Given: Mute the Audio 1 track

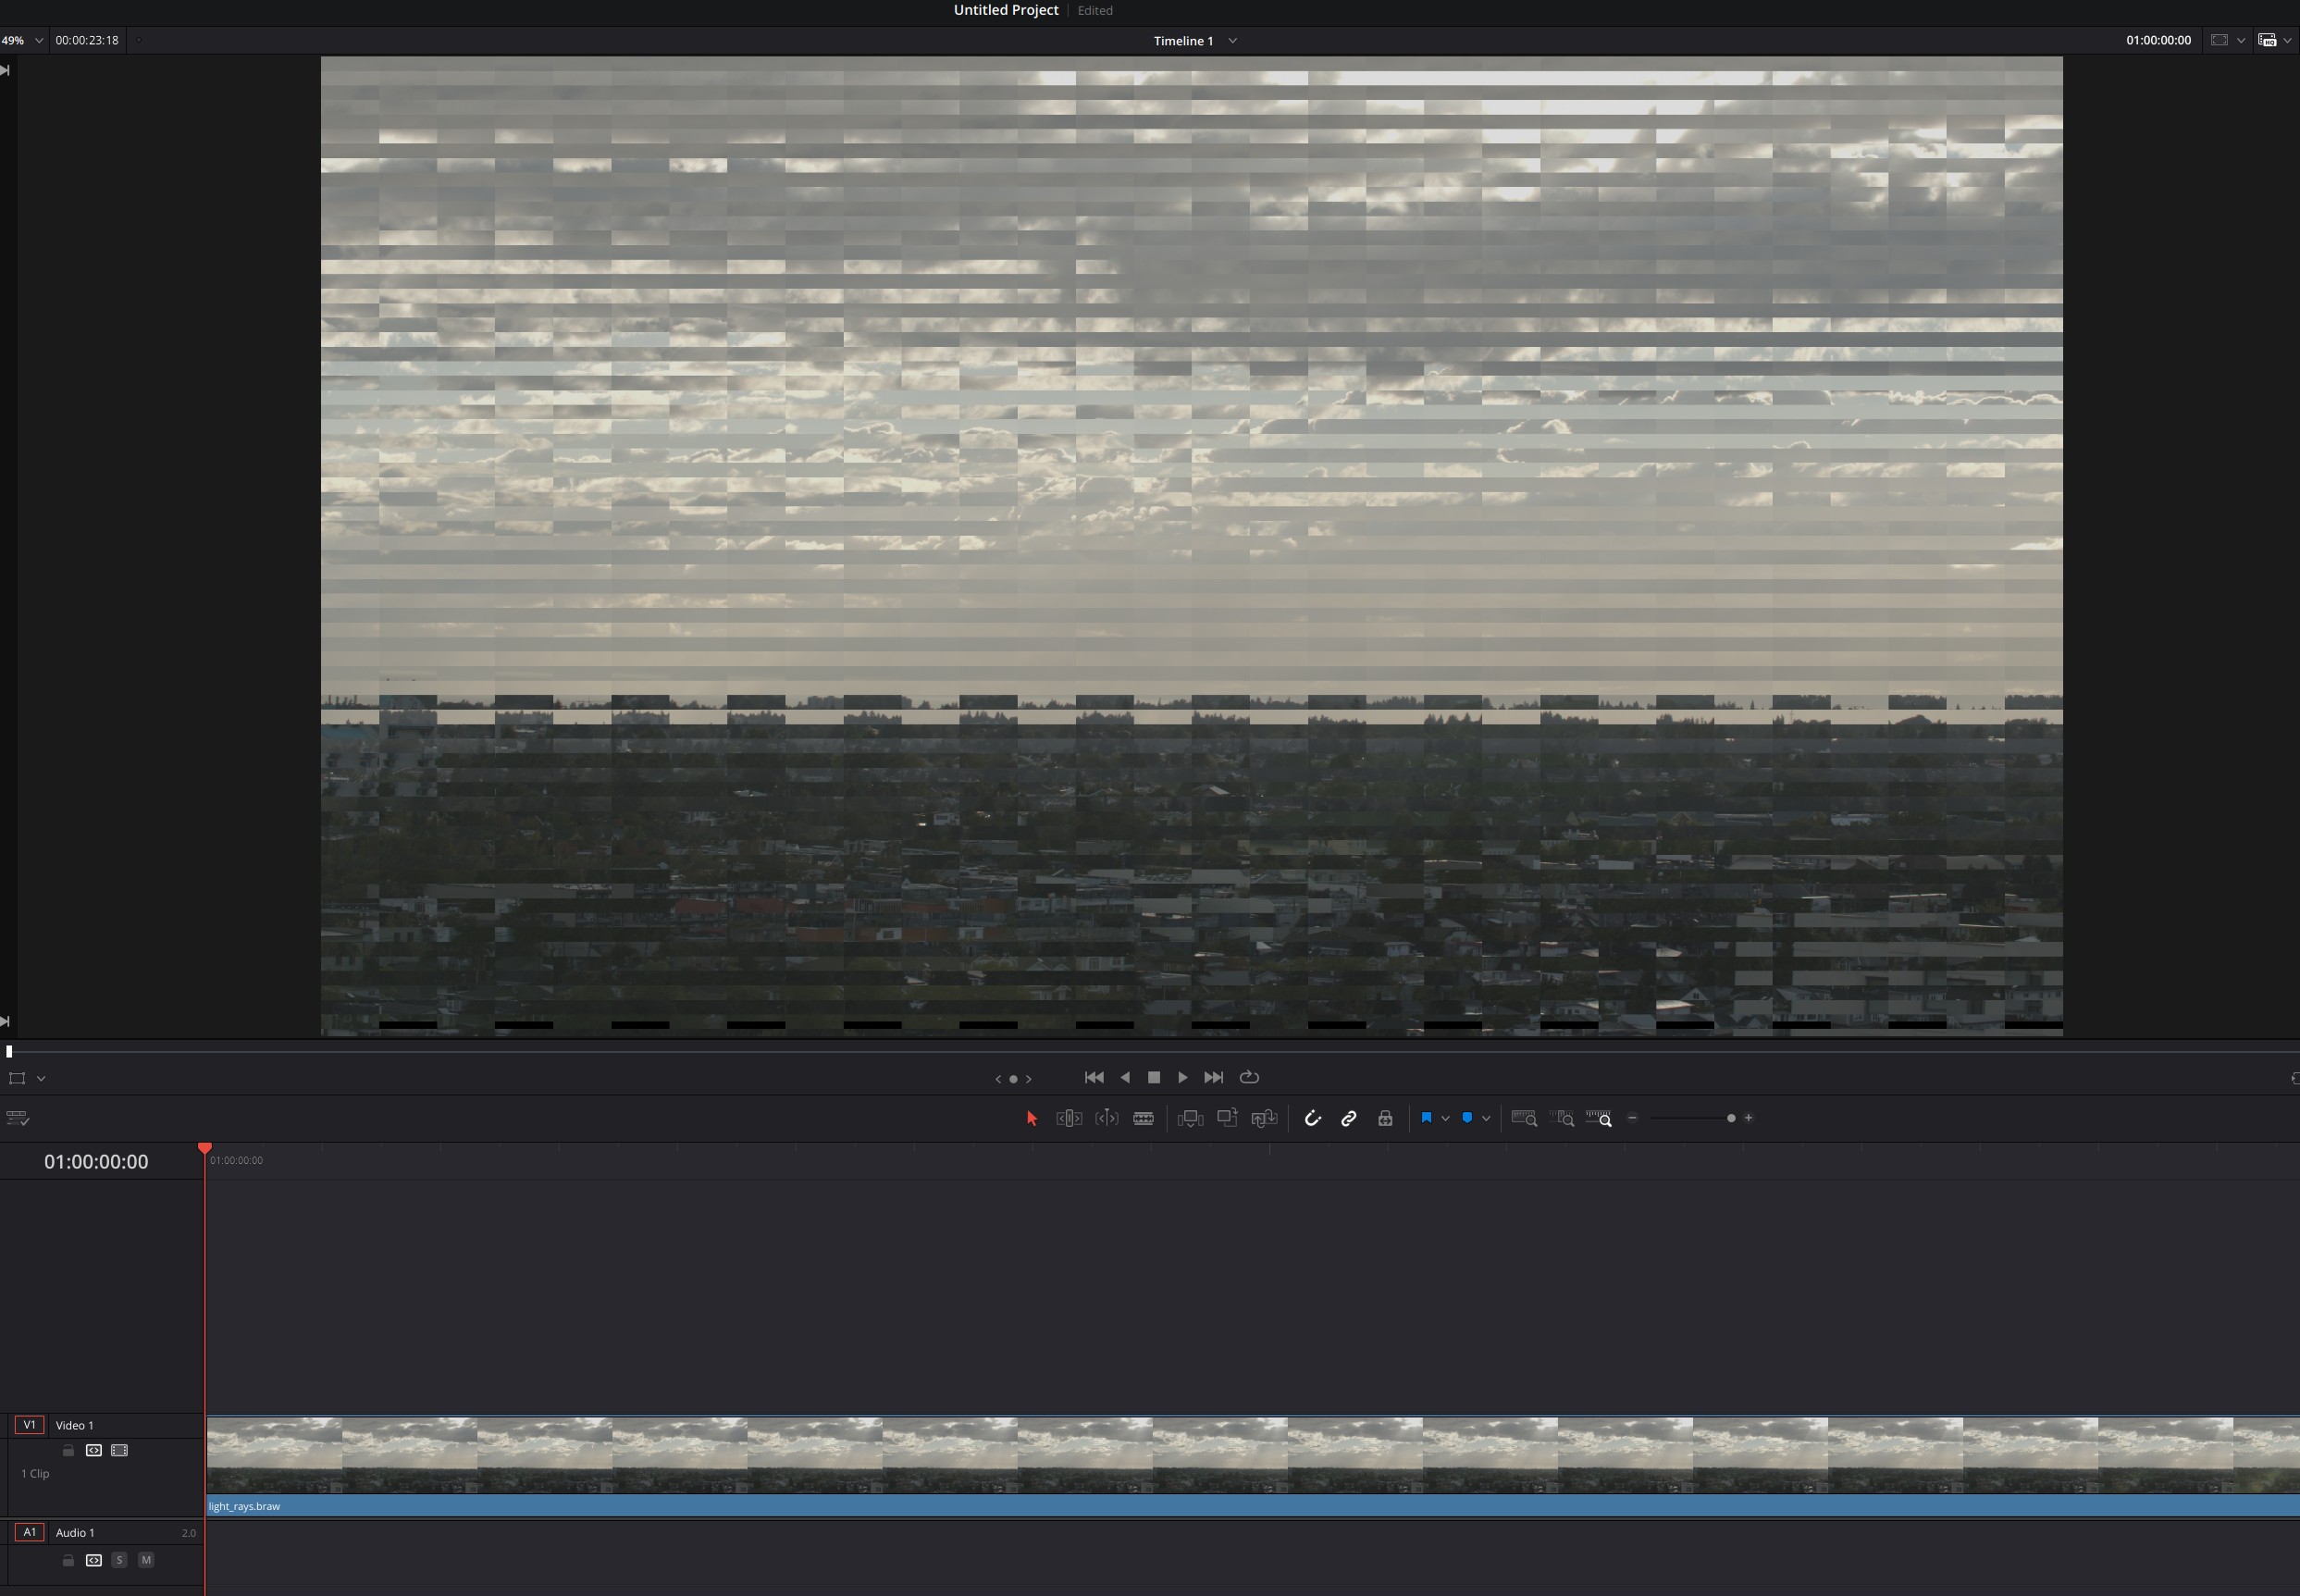Looking at the screenshot, I should click(147, 1560).
